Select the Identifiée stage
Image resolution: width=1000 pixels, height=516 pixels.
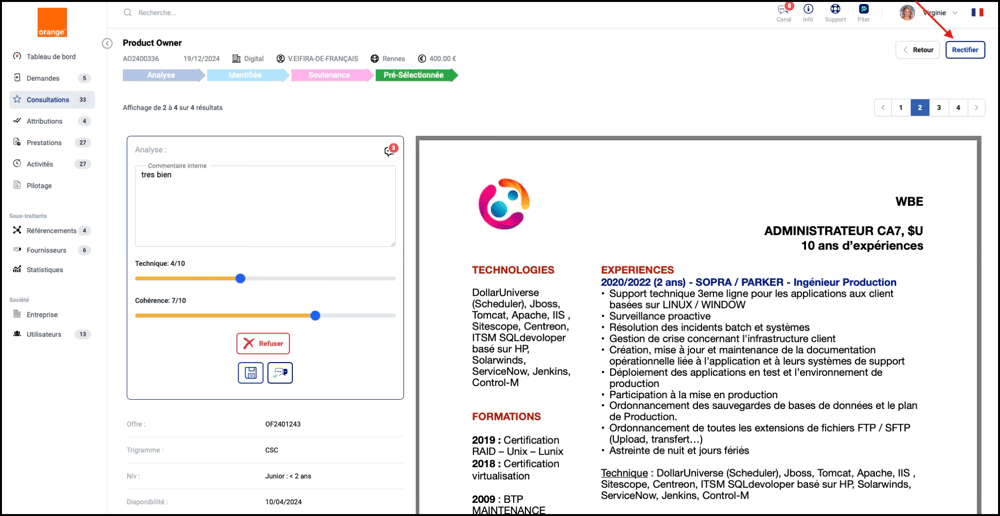click(x=247, y=75)
